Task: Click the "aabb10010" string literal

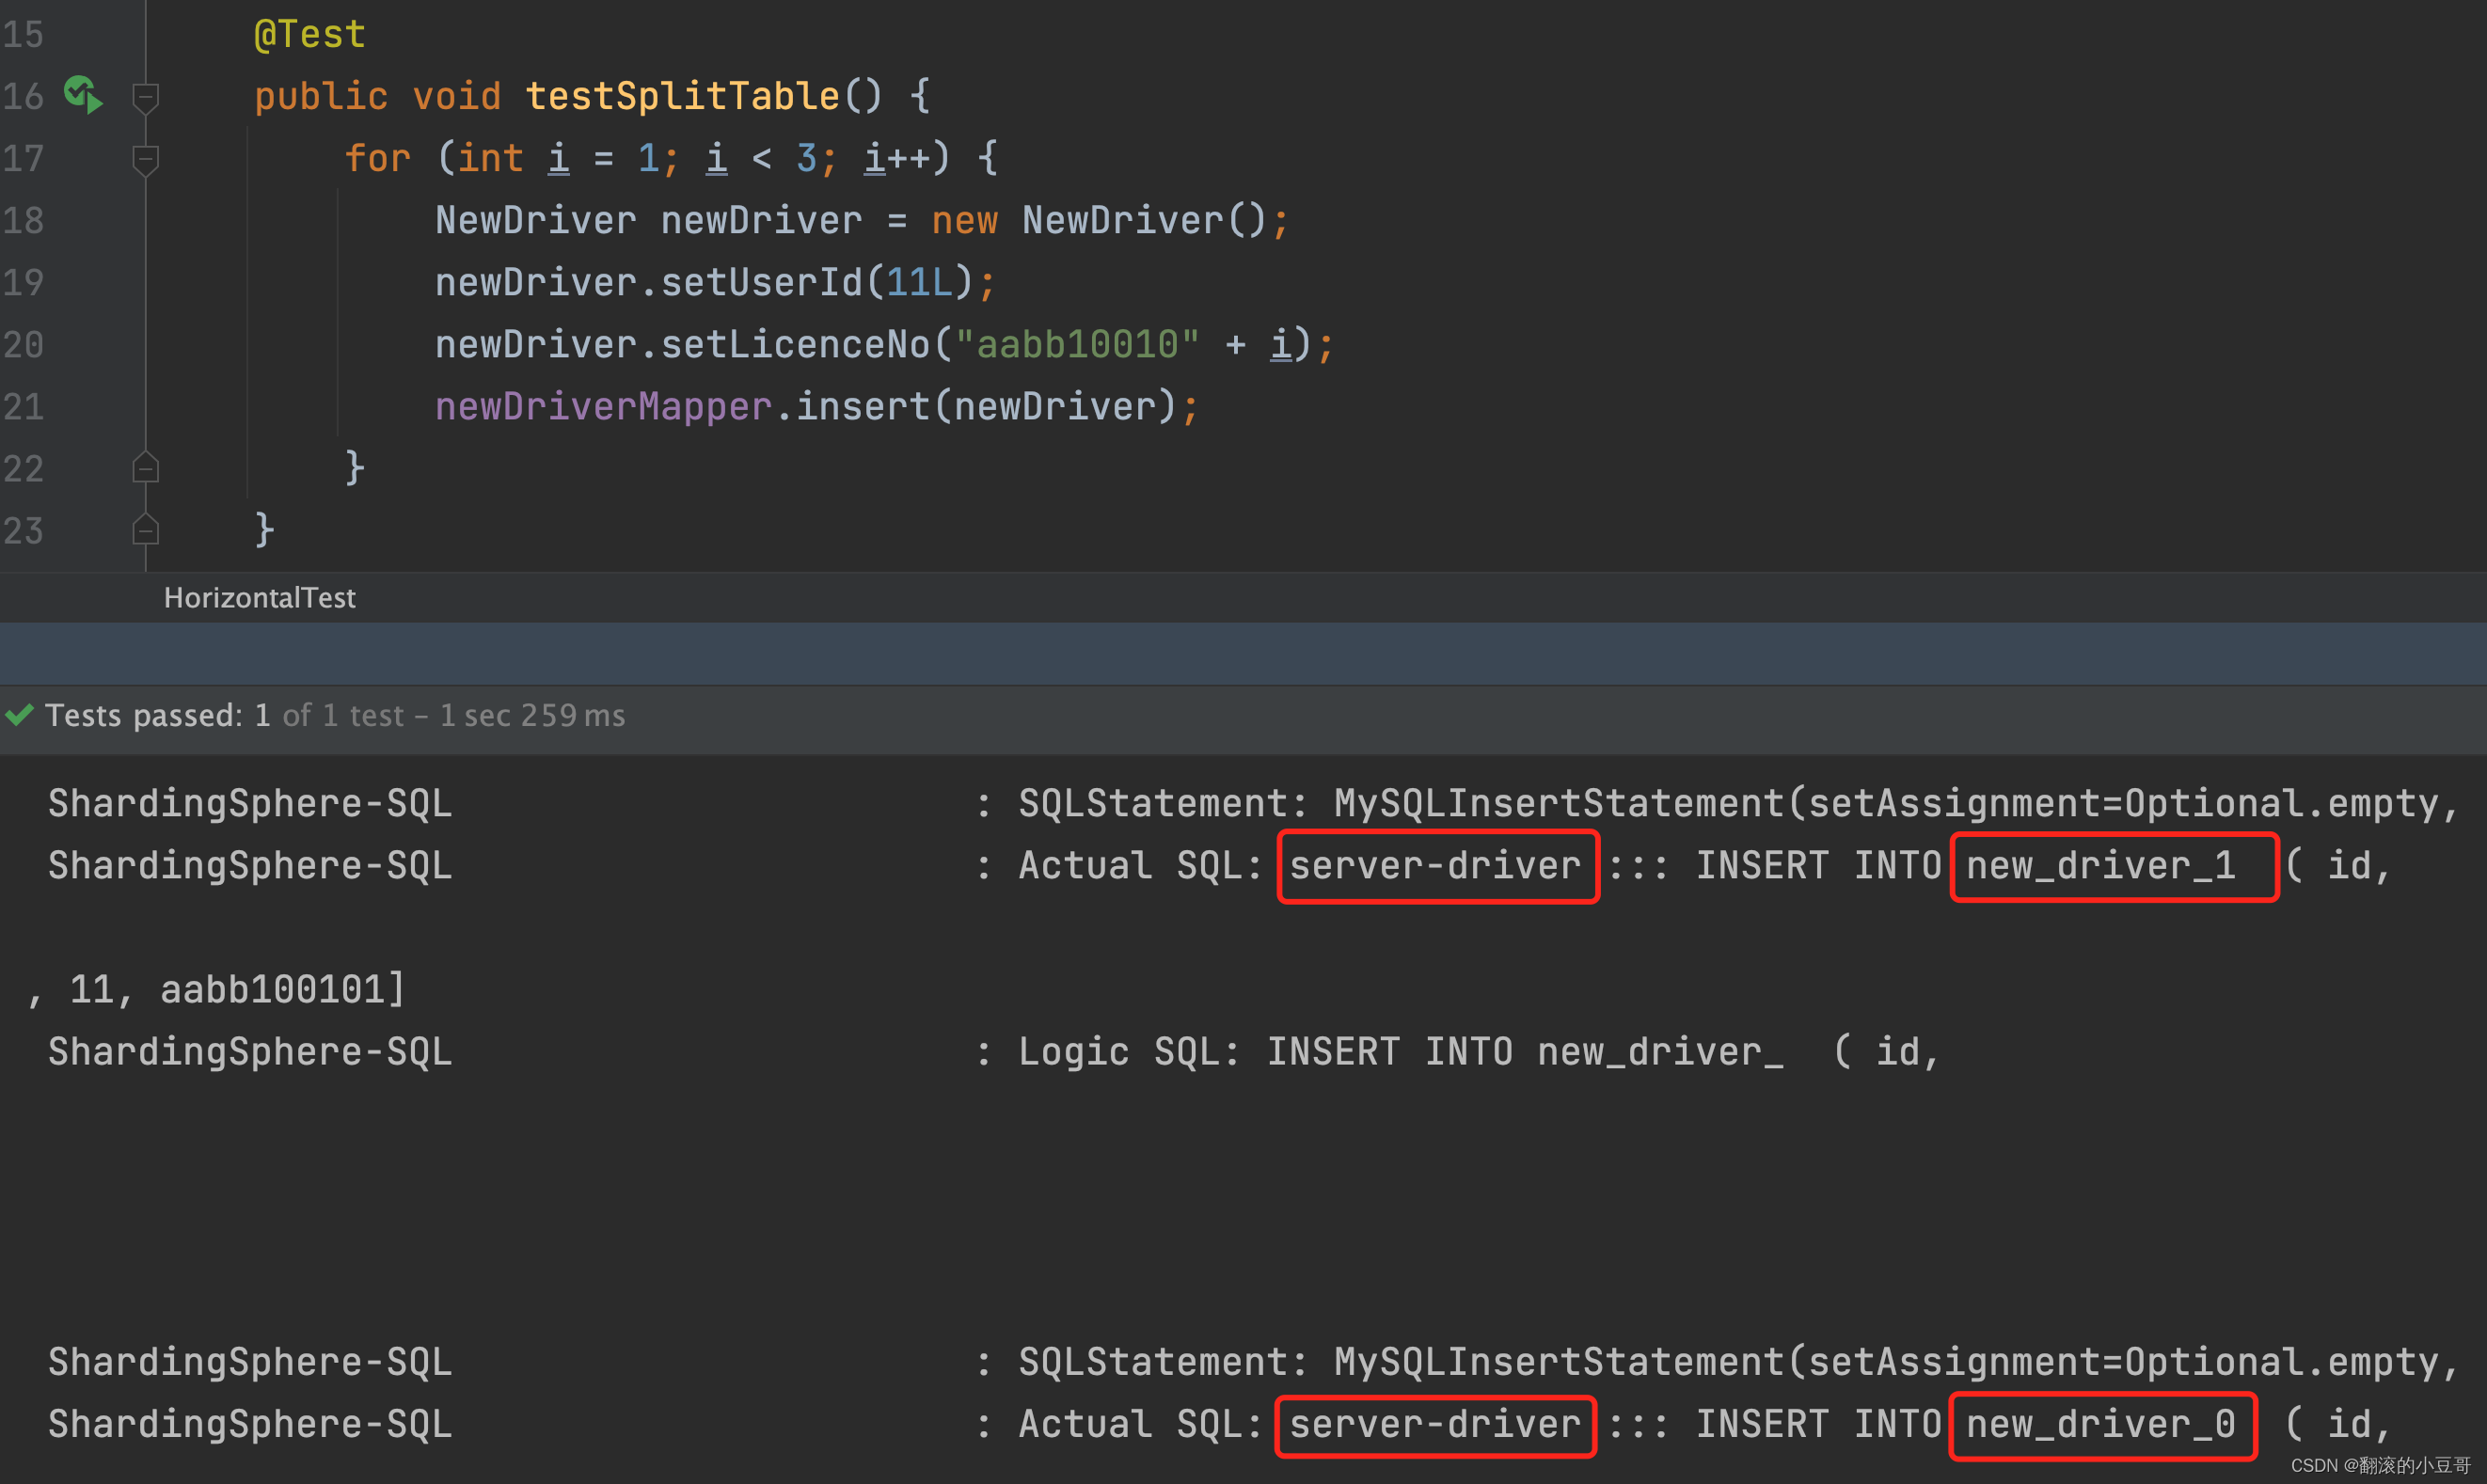Action: 1077,345
